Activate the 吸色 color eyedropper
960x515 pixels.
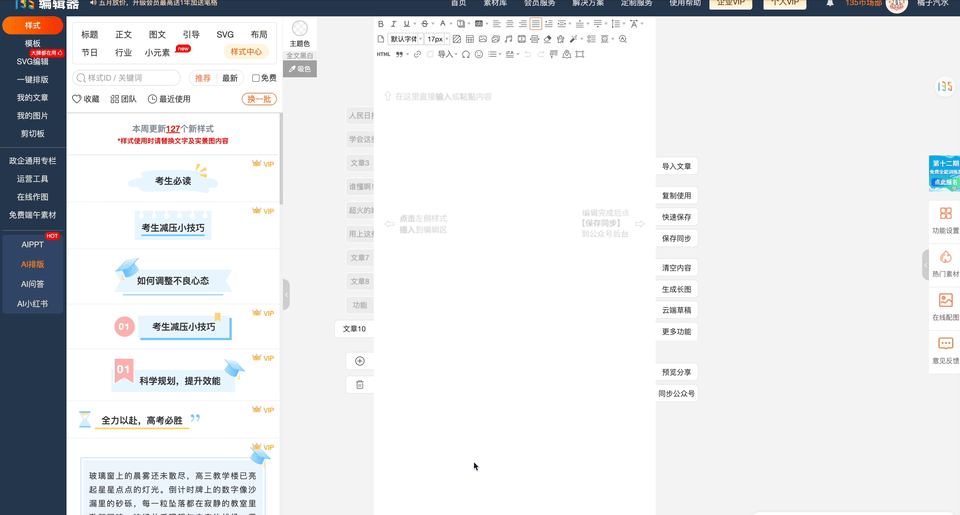pyautogui.click(x=300, y=69)
